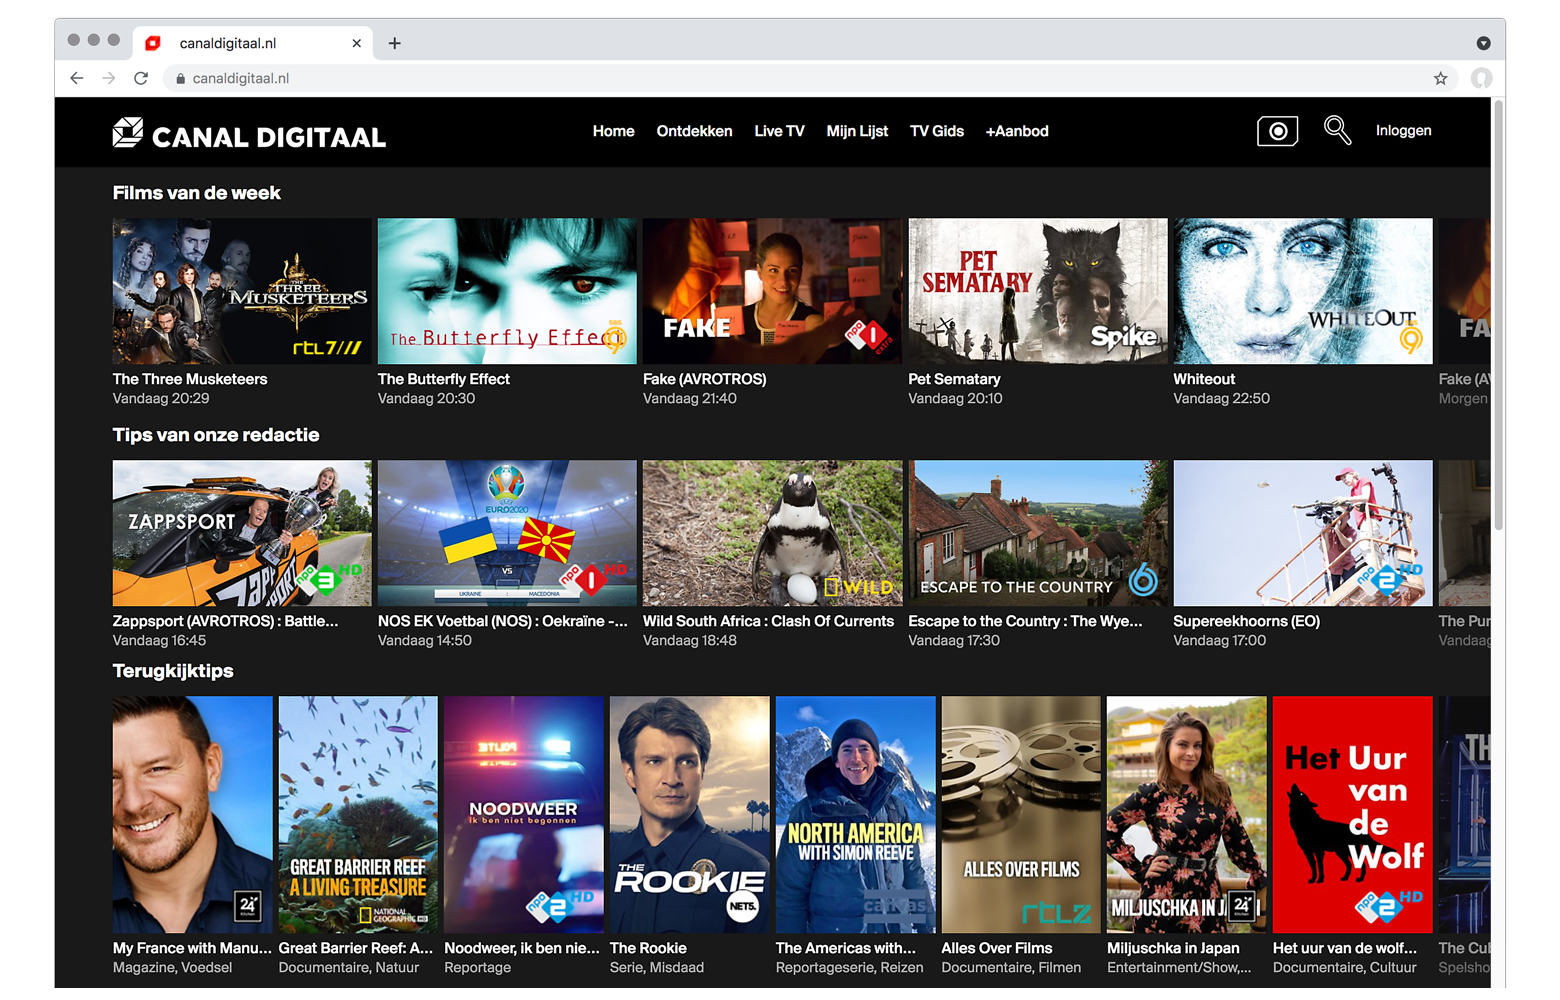Open Miljuschka in Japan poster
This screenshot has height=1000, width=1560.
[x=1187, y=815]
